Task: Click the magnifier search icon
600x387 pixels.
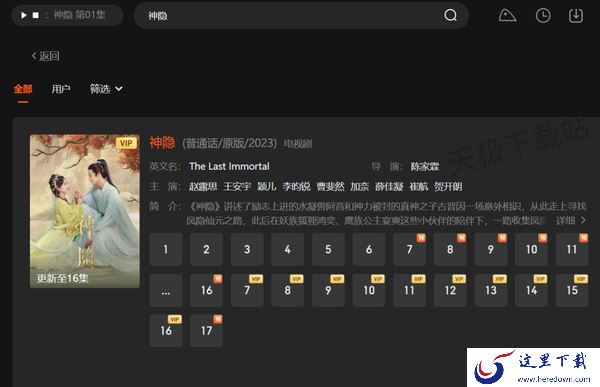Action: click(x=450, y=16)
